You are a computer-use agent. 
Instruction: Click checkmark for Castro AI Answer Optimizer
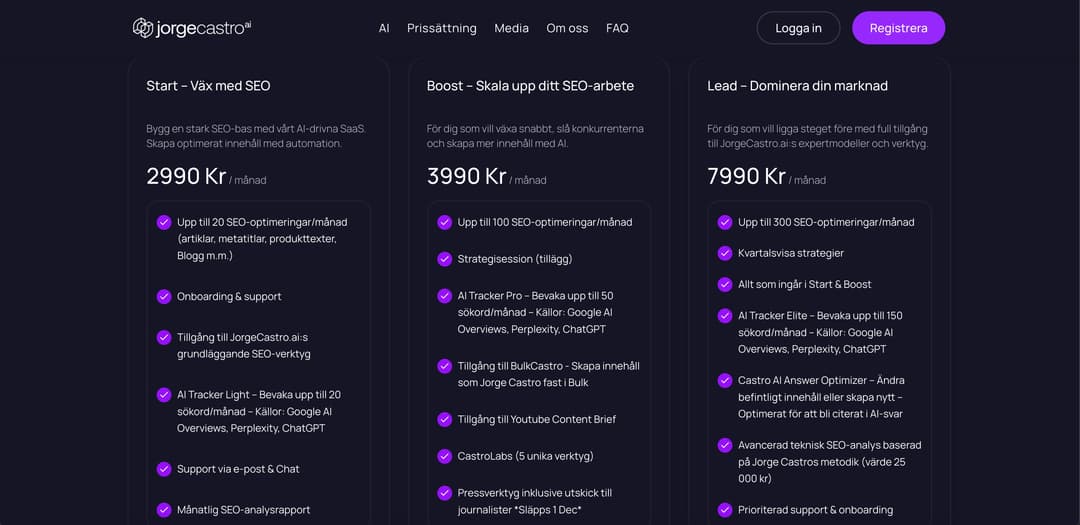(725, 380)
